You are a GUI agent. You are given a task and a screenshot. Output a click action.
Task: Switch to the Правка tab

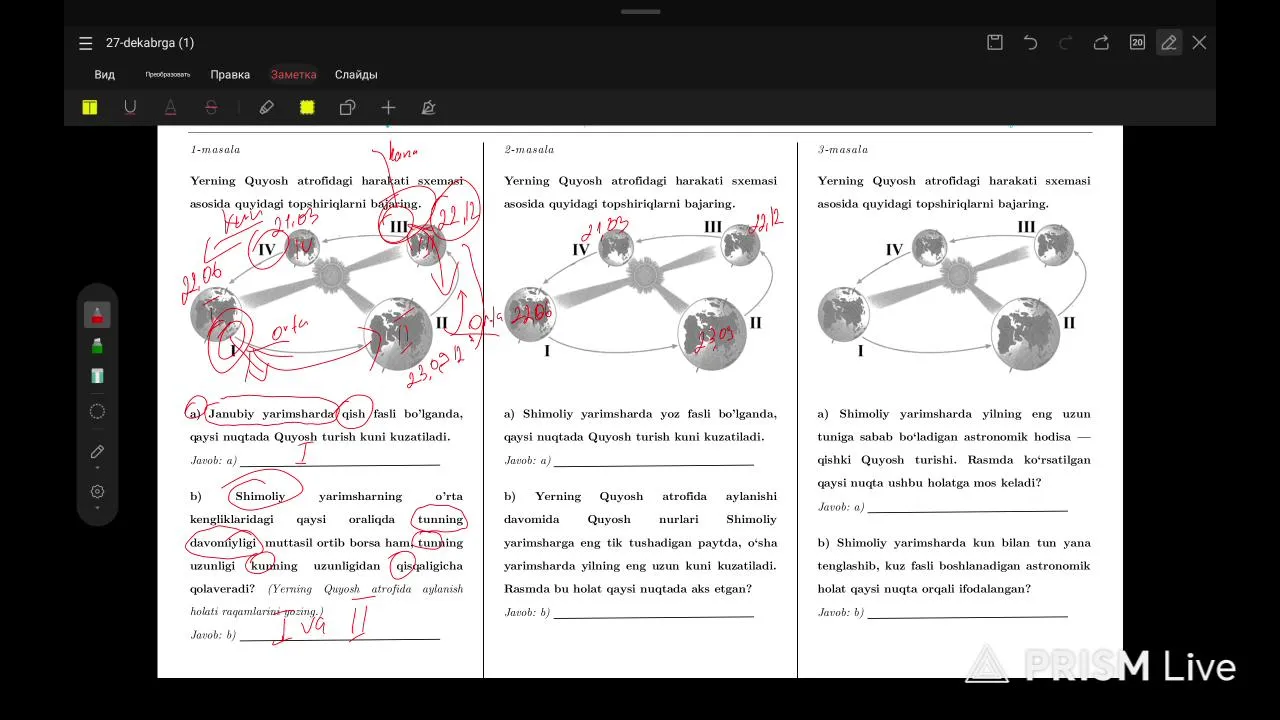230,75
